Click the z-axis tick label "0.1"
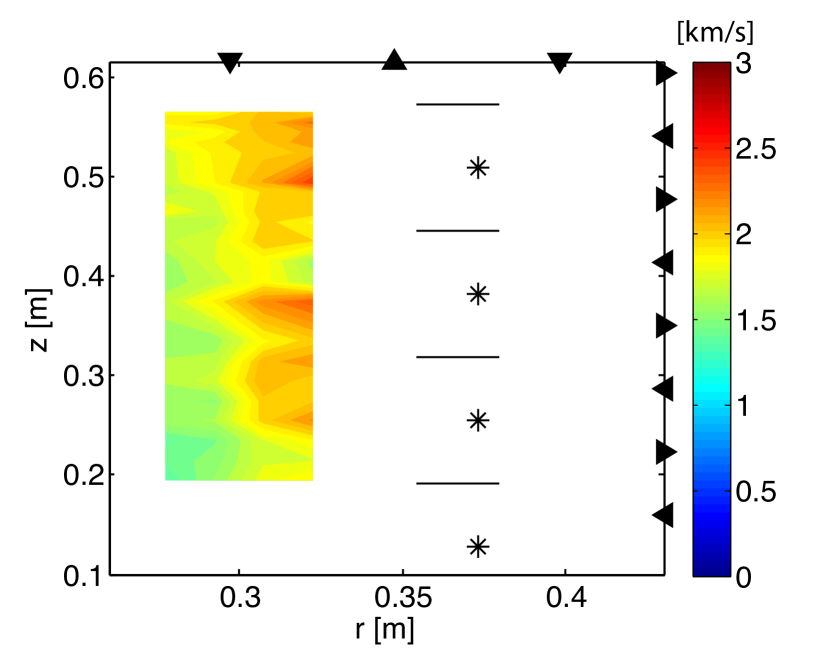Image resolution: width=830 pixels, height=653 pixels. pos(83,576)
